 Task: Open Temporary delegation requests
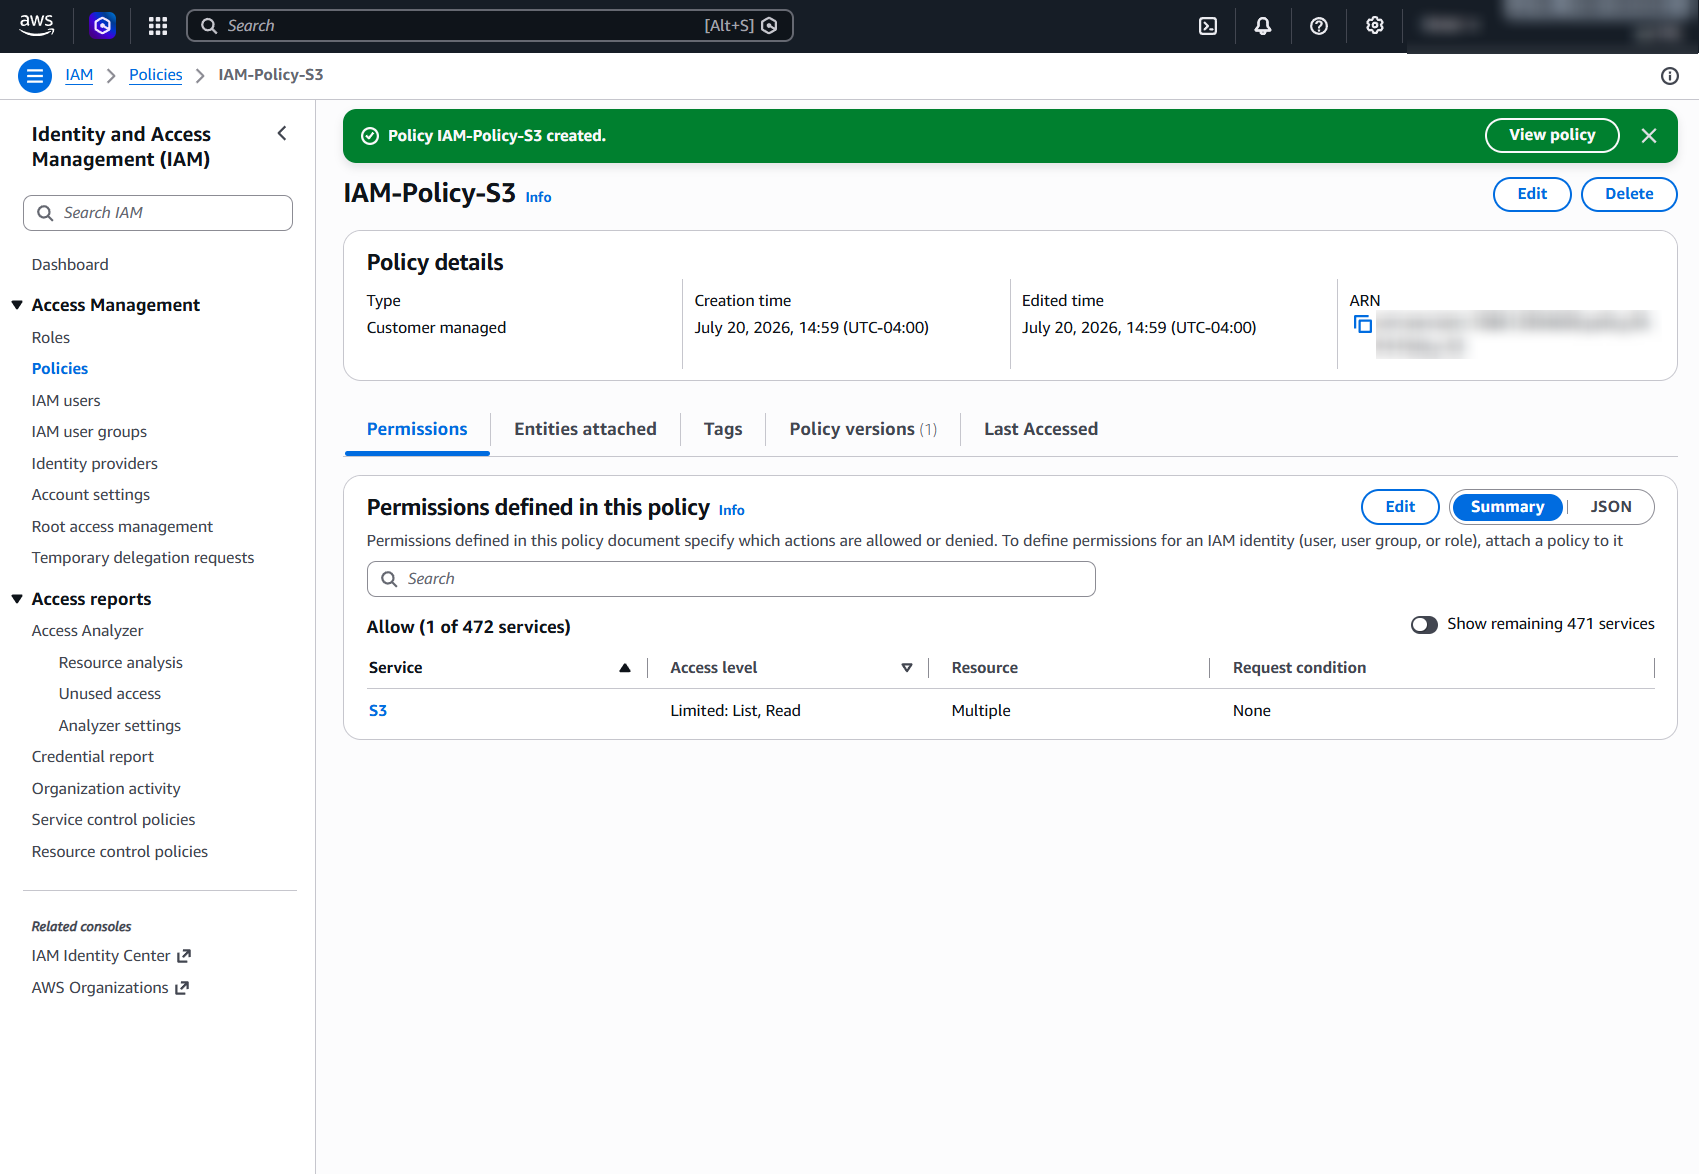[143, 558]
